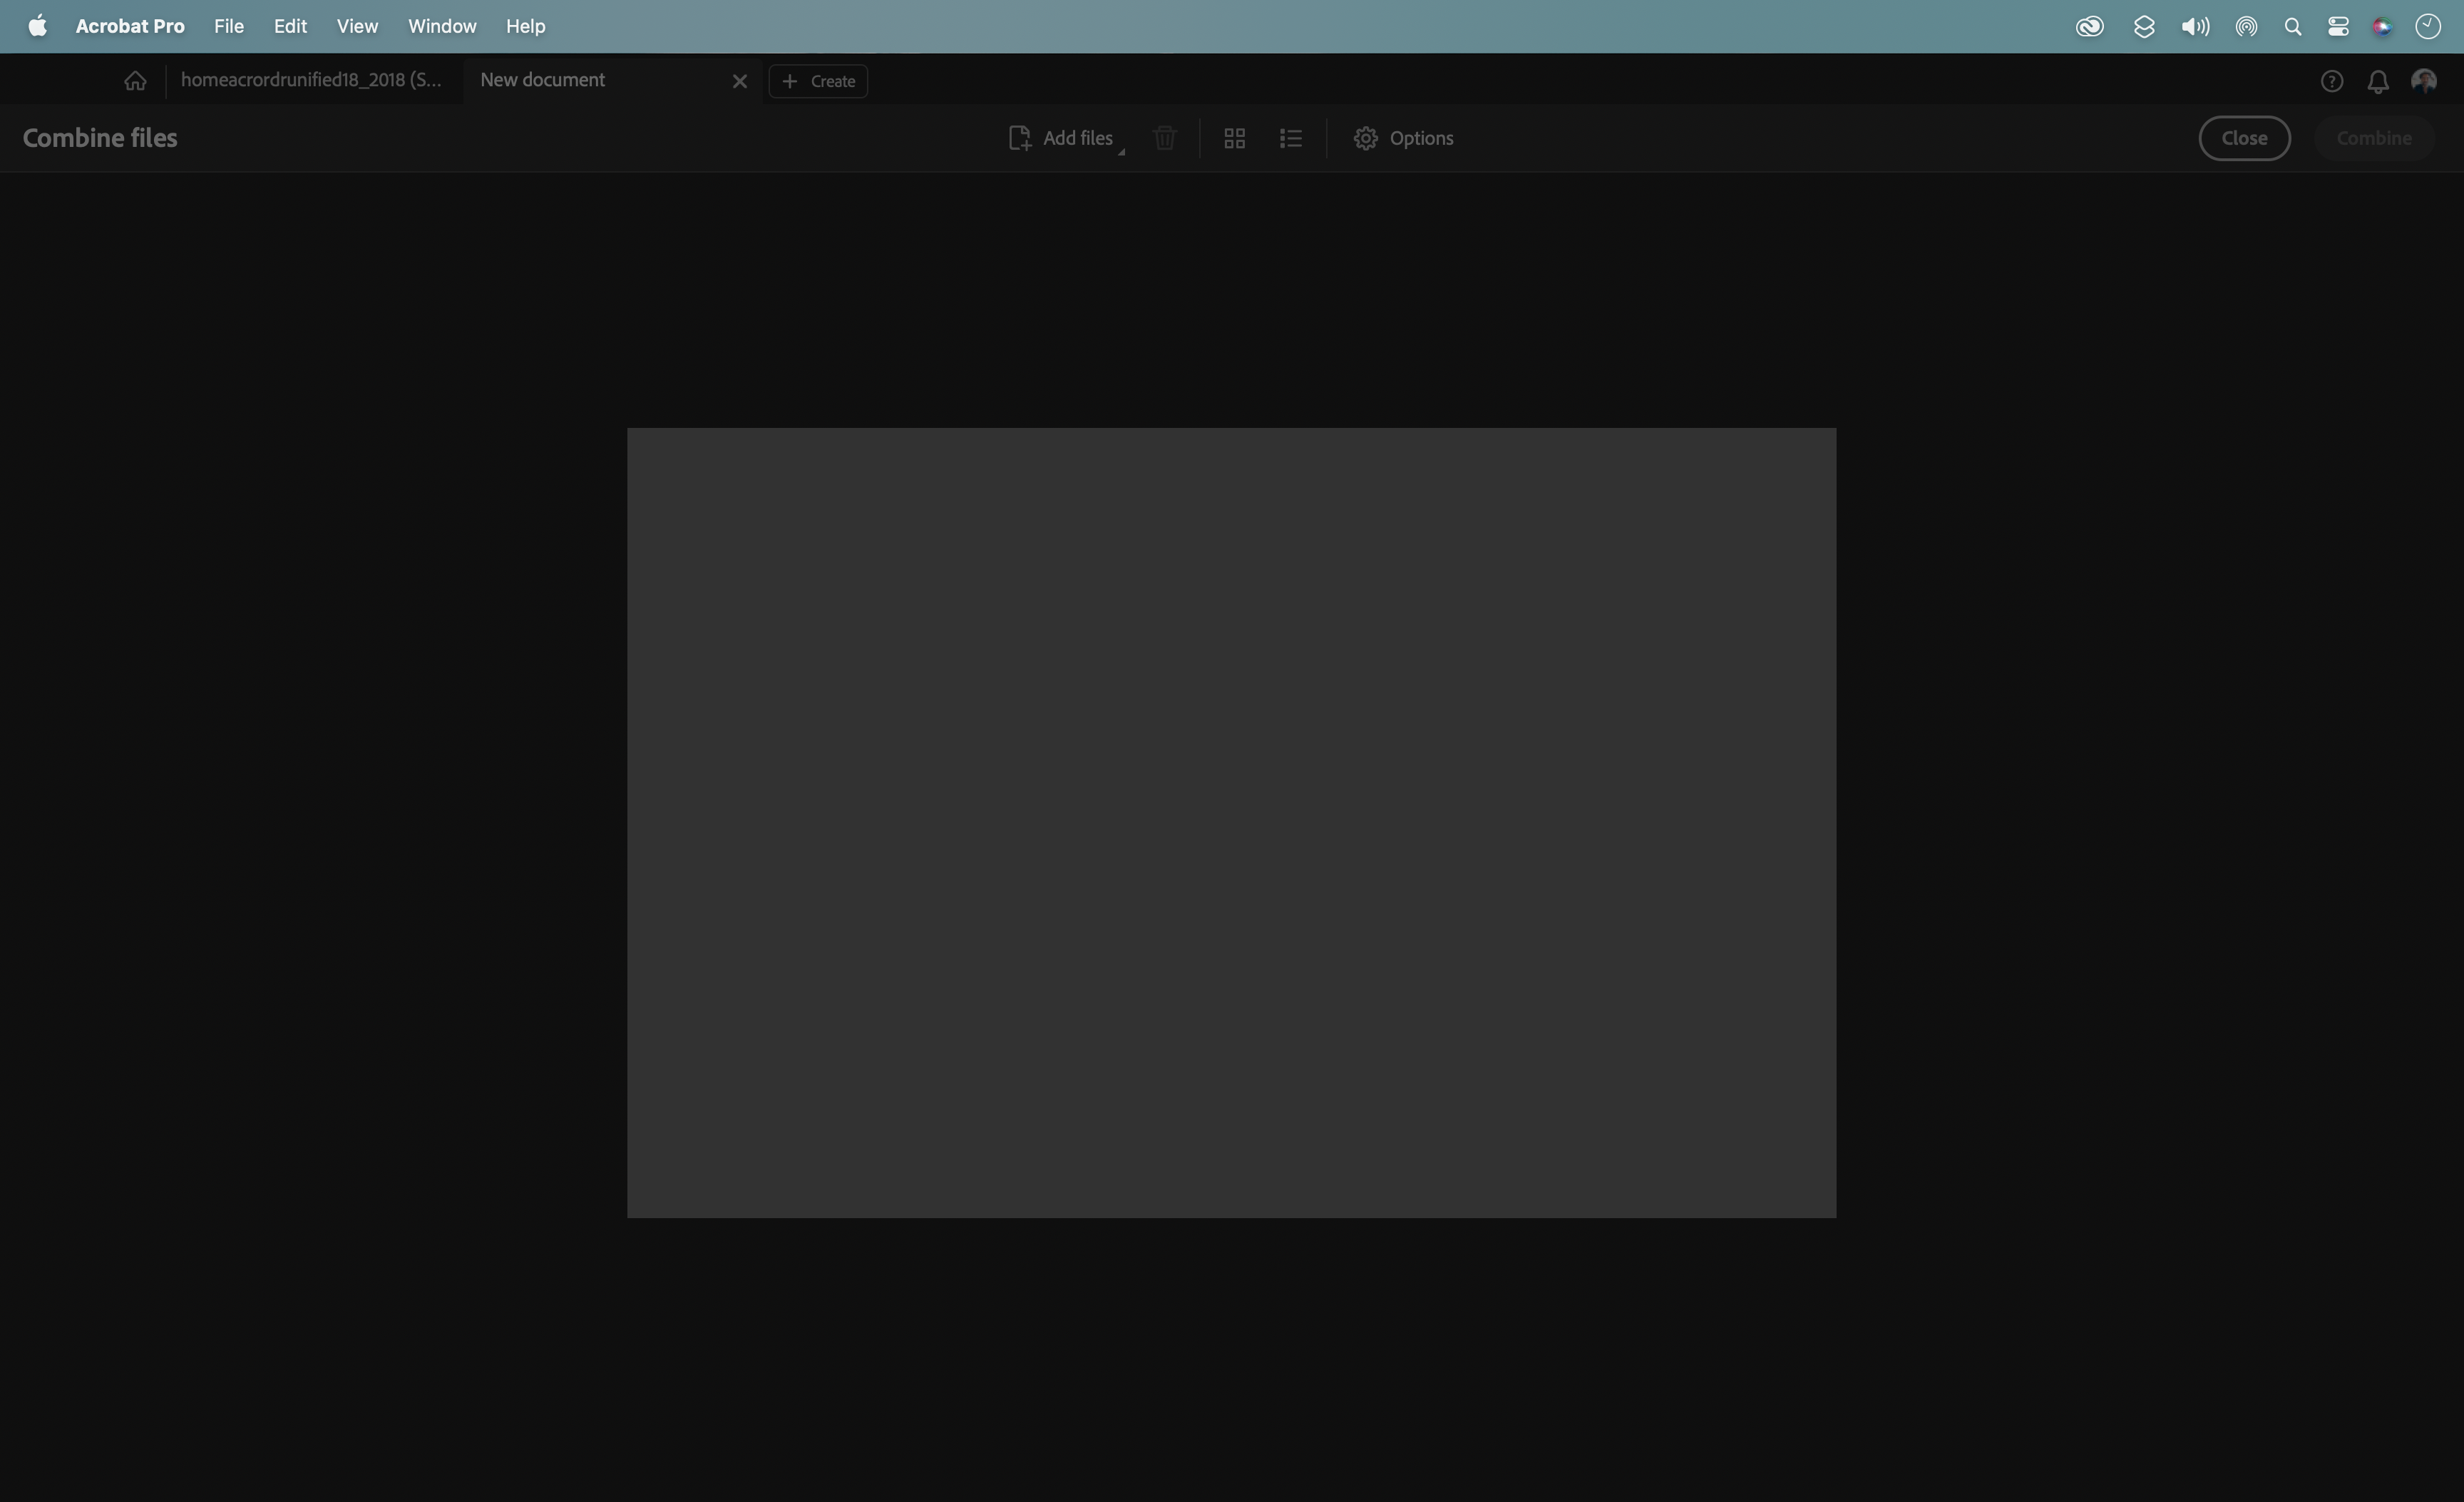Click Add files button
Image resolution: width=2464 pixels, height=1502 pixels.
1060,138
